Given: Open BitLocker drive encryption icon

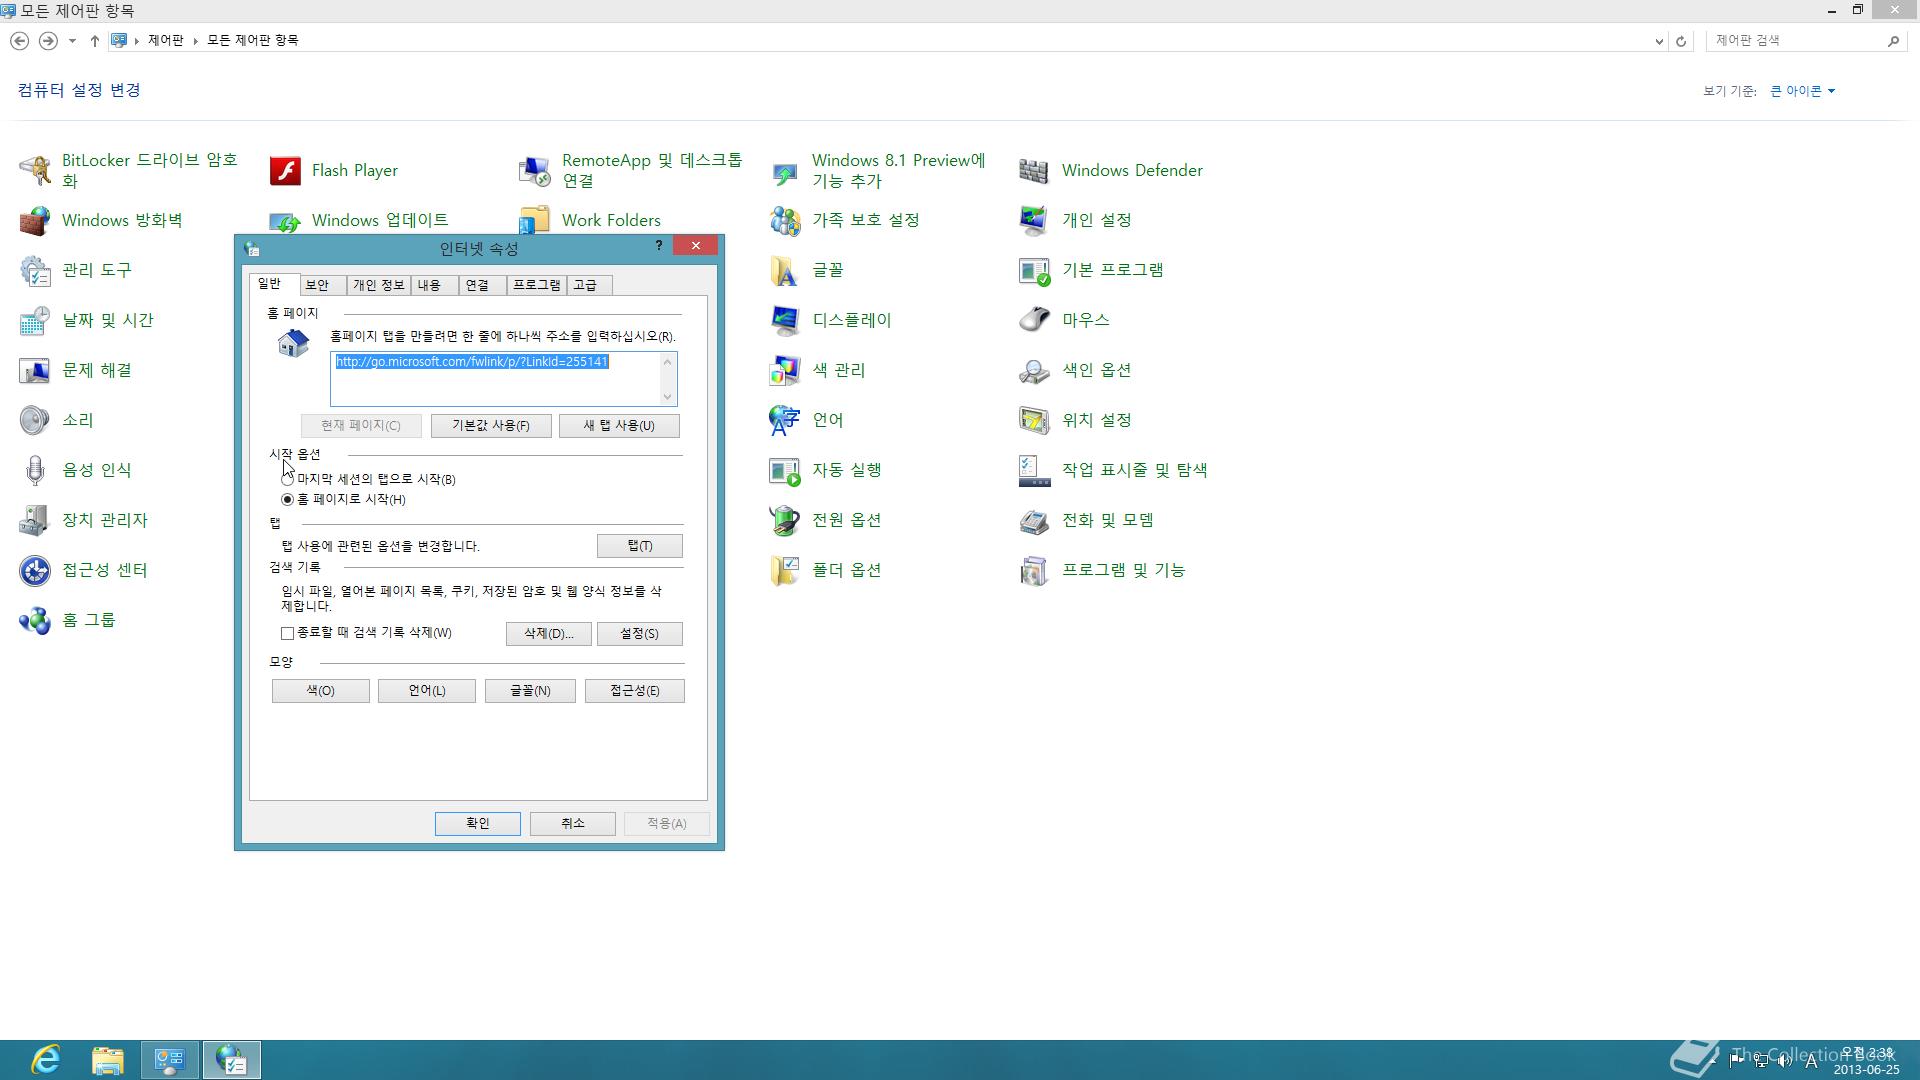Looking at the screenshot, I should (34, 170).
